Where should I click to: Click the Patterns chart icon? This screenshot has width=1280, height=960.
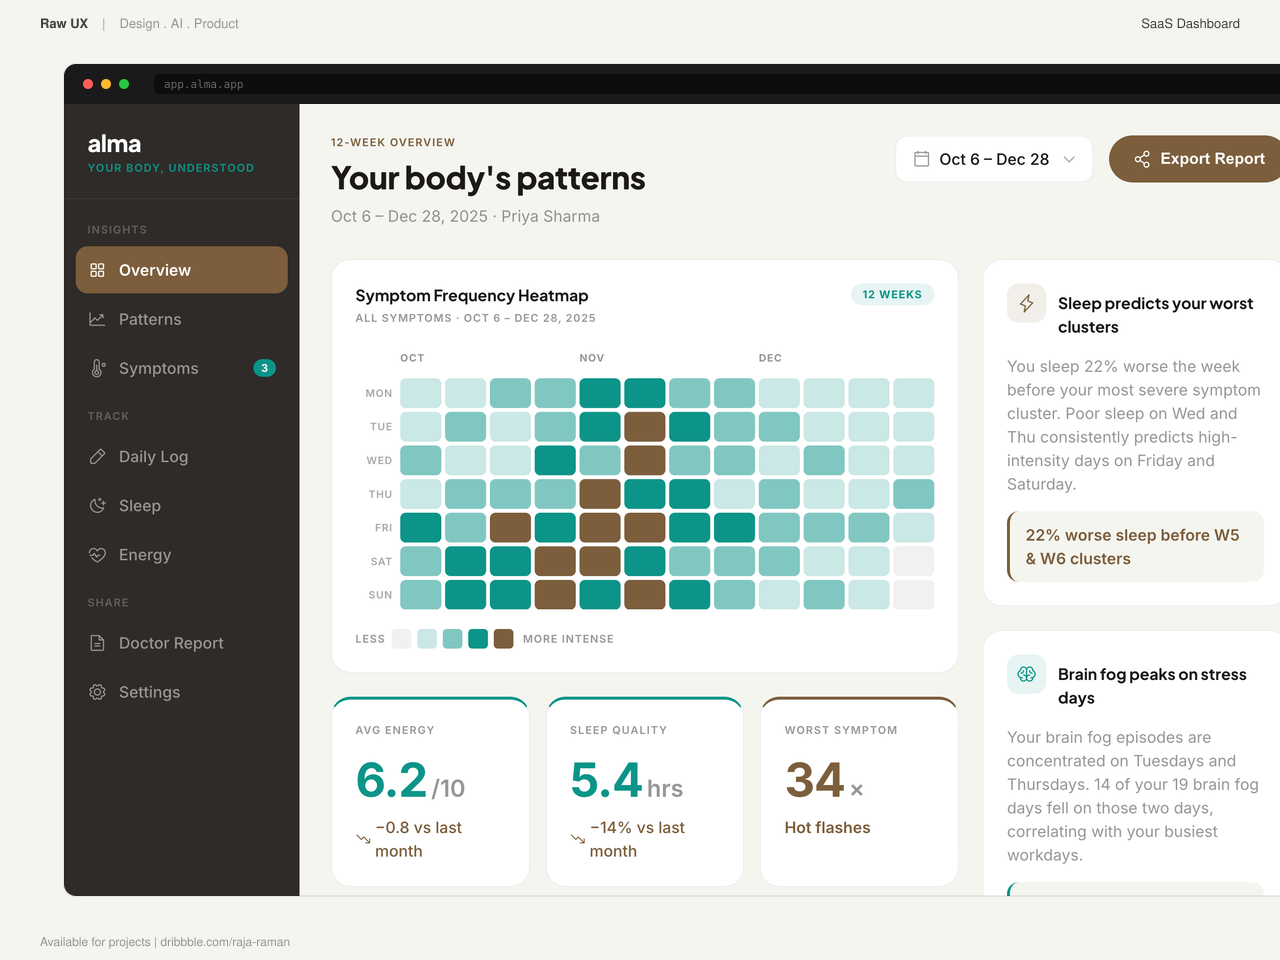tap(97, 319)
